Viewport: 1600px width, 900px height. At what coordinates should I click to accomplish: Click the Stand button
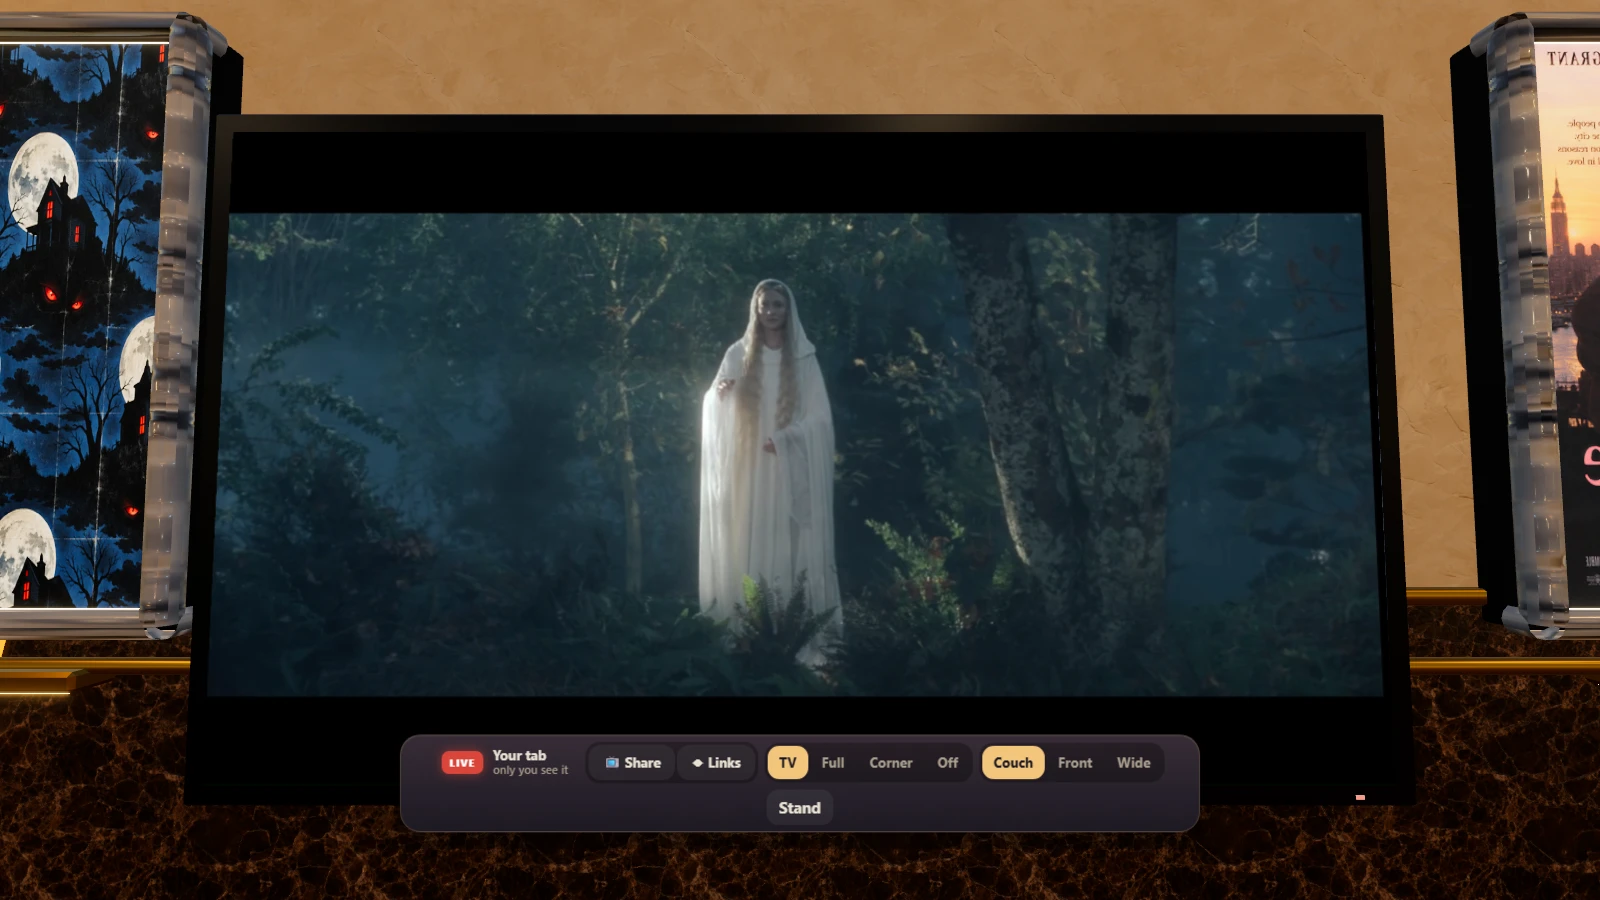coord(800,808)
